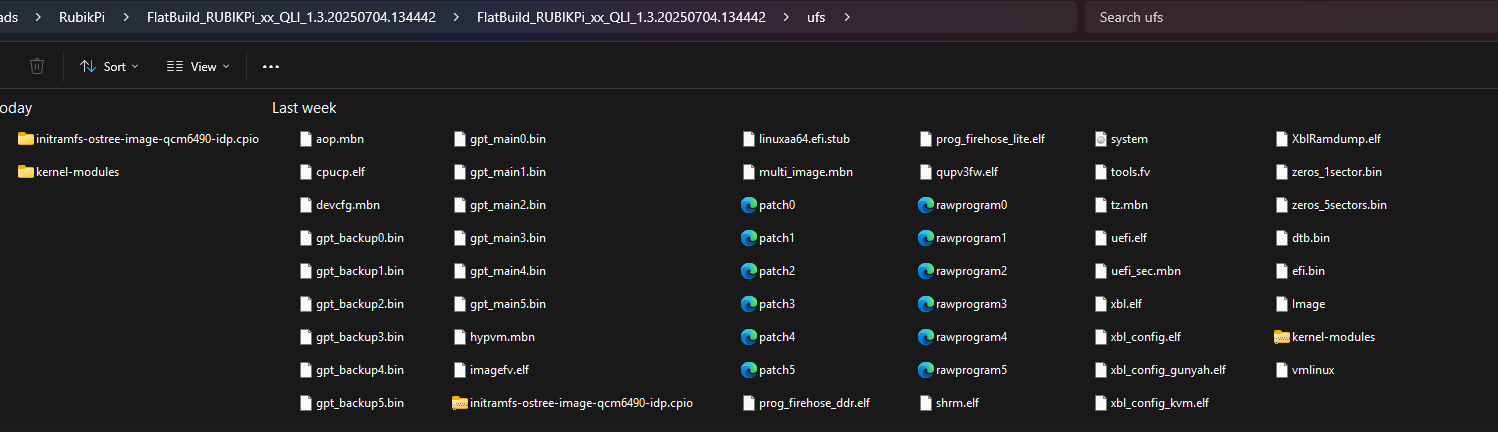Click the Last week group header
This screenshot has height=432, width=1498.
304,108
